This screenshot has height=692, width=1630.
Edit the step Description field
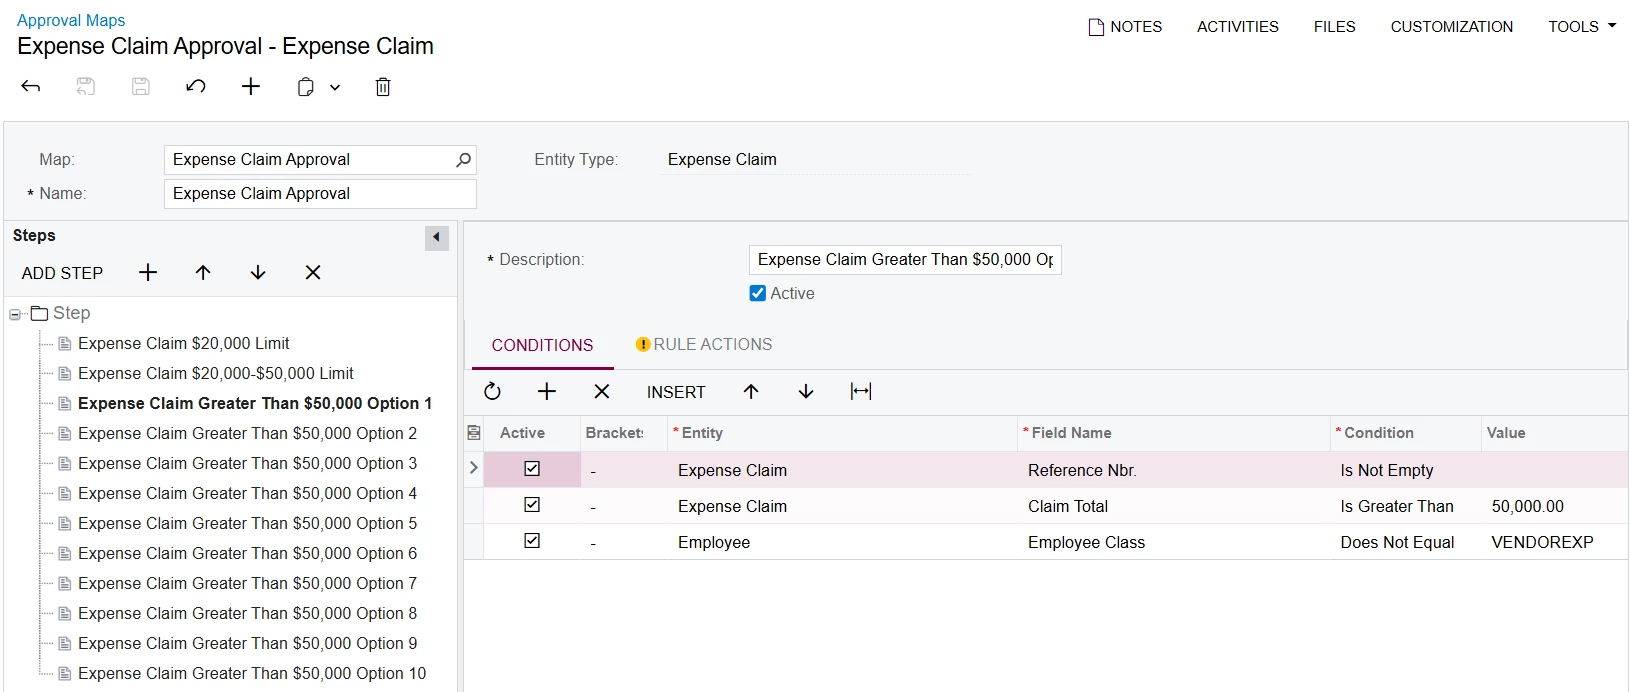[x=905, y=260]
